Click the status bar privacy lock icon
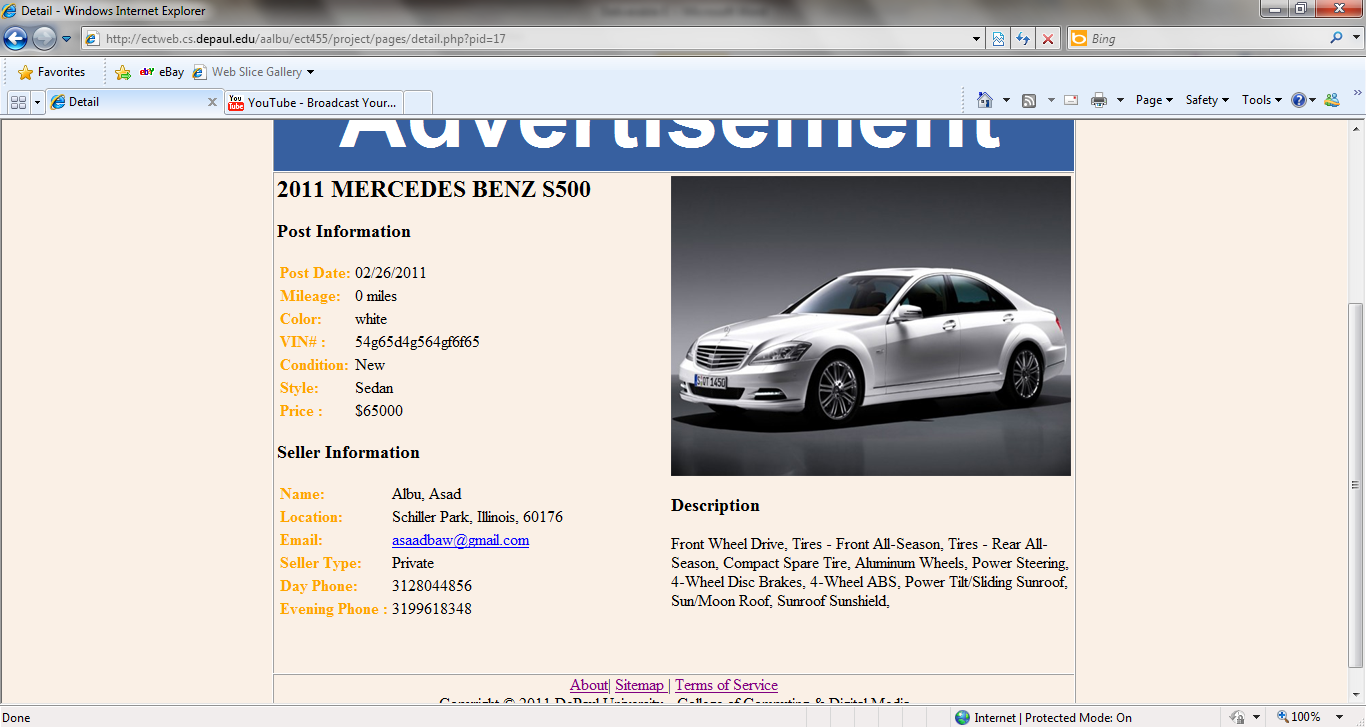Viewport: 1366px width, 728px height. 1237,717
